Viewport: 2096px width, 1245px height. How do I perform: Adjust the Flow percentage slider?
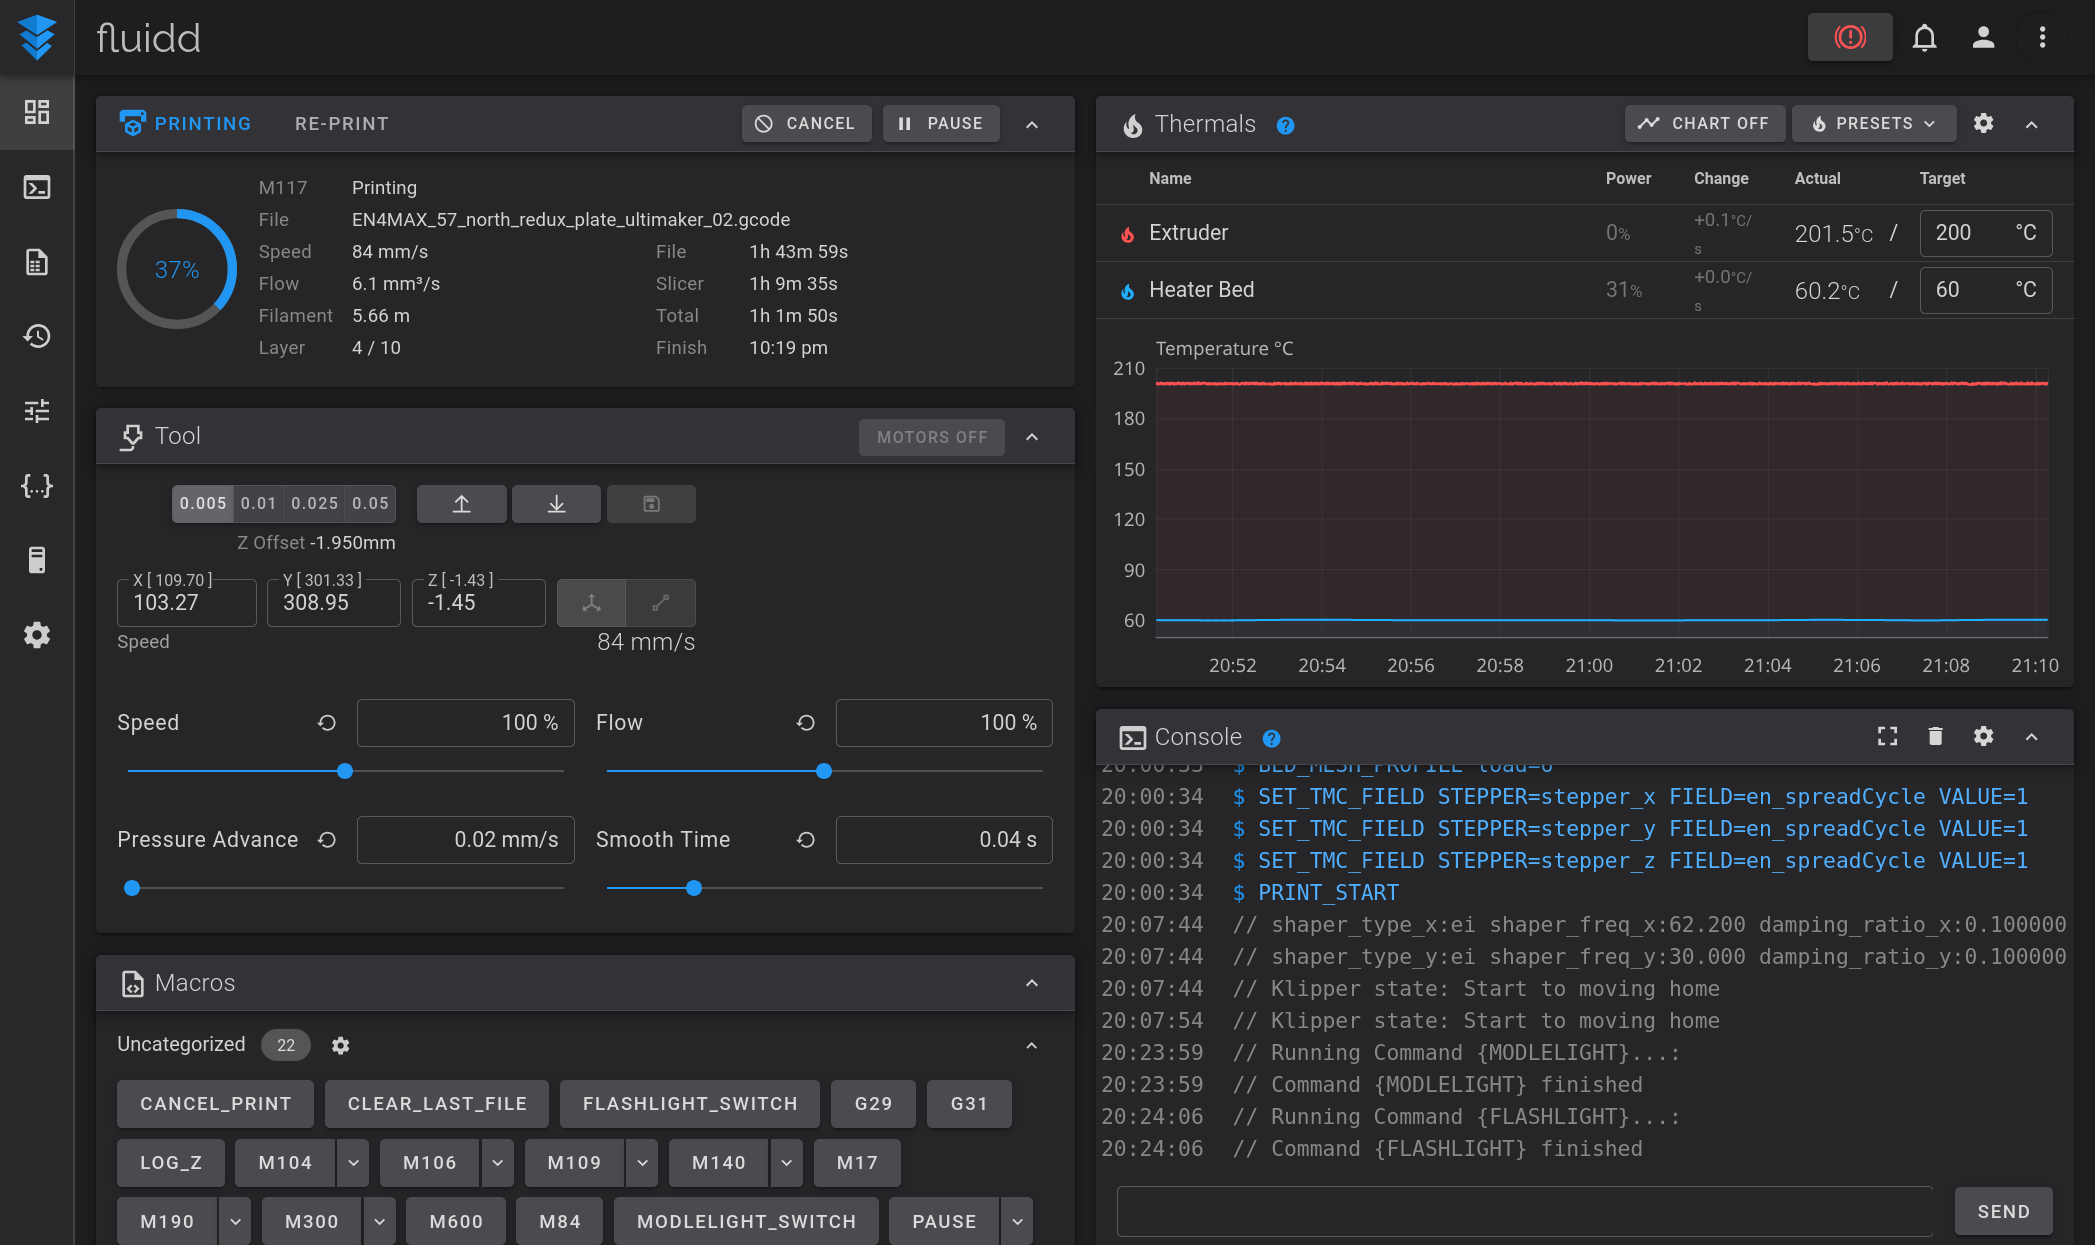pos(822,770)
